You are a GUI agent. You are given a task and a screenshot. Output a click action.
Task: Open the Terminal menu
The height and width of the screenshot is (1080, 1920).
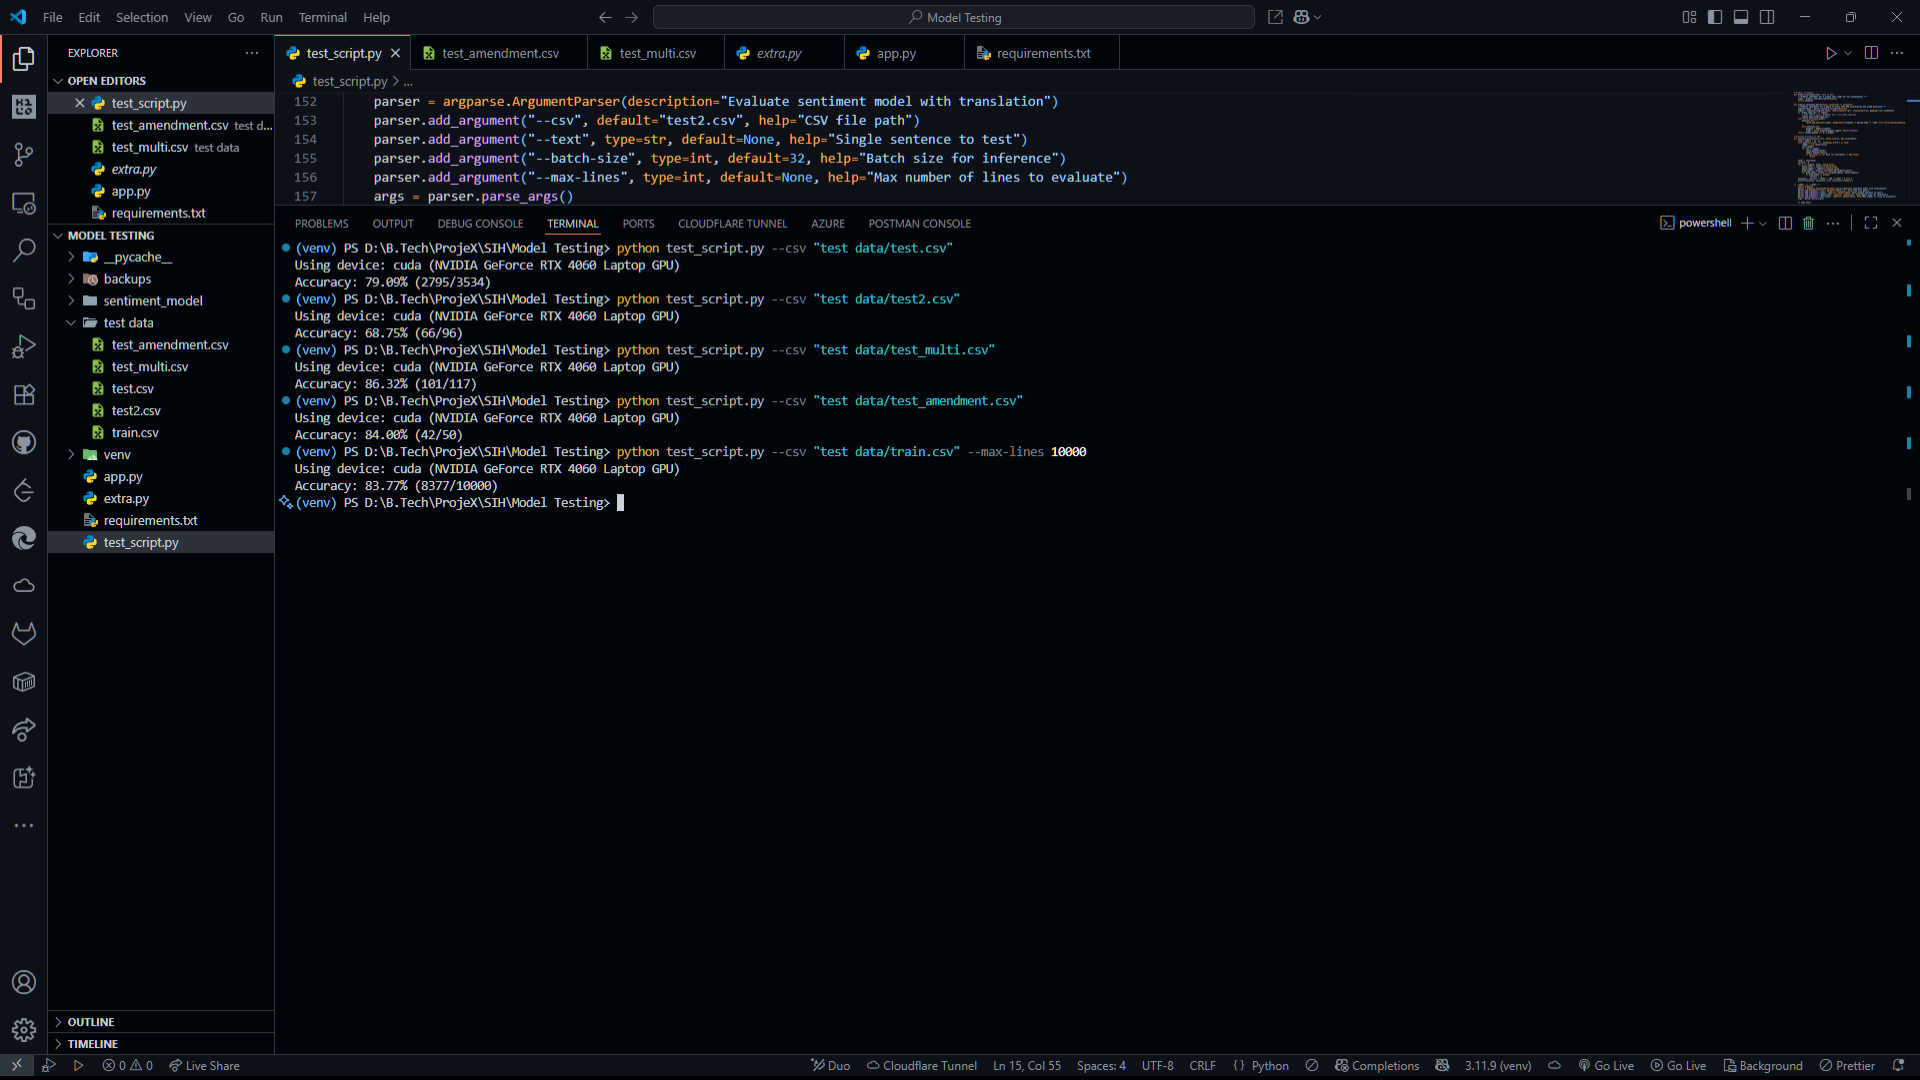pyautogui.click(x=322, y=17)
